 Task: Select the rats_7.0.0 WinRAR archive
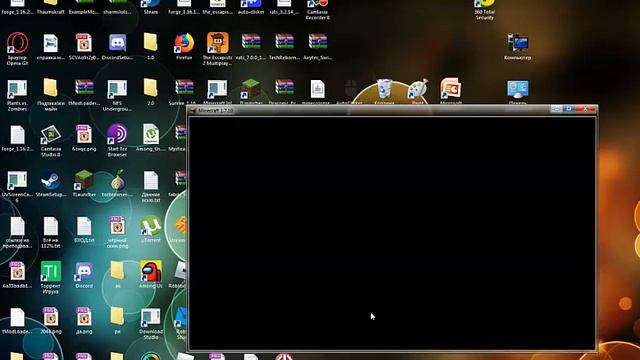[251, 43]
